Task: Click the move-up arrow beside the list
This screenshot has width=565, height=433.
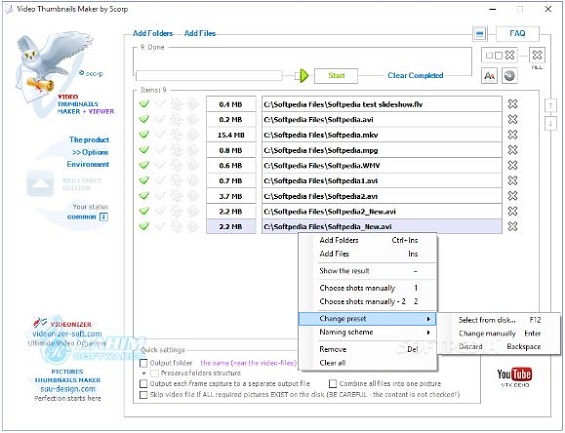Action: point(550,106)
